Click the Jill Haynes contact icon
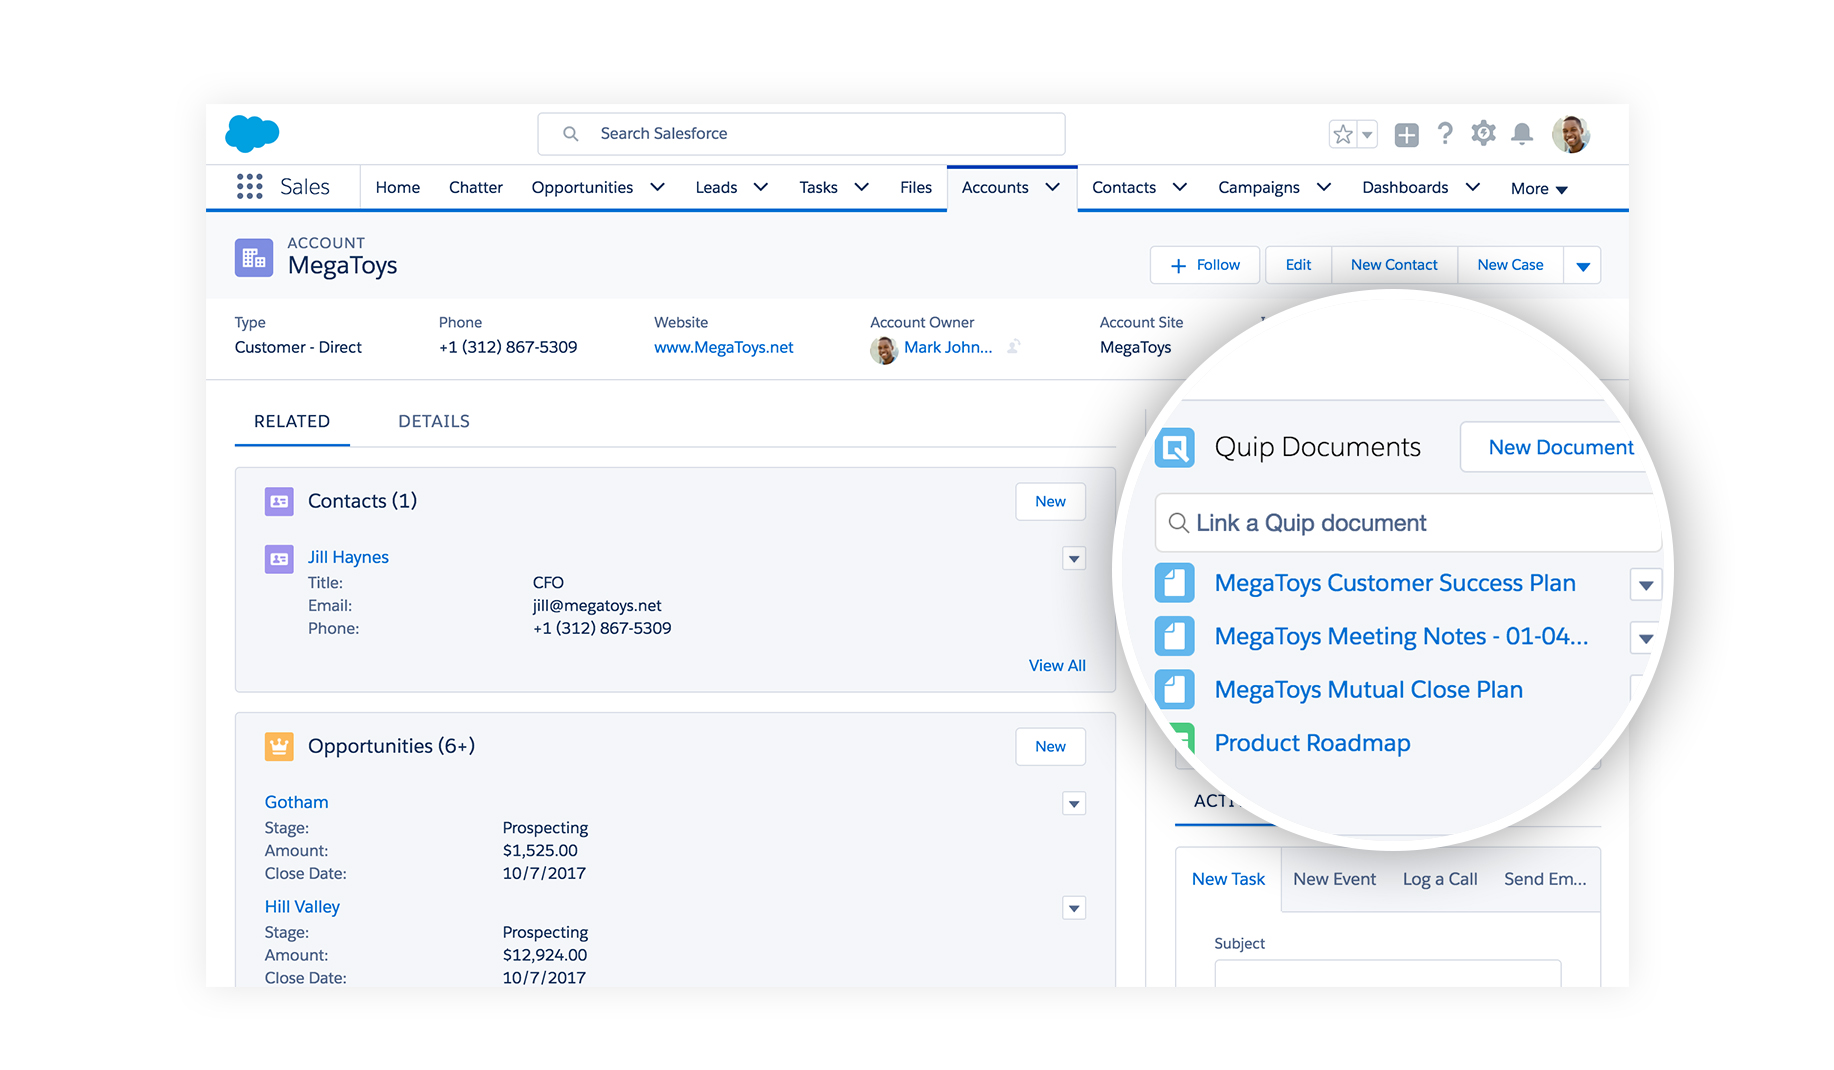Viewport: 1834px width, 1070px height. (x=279, y=559)
